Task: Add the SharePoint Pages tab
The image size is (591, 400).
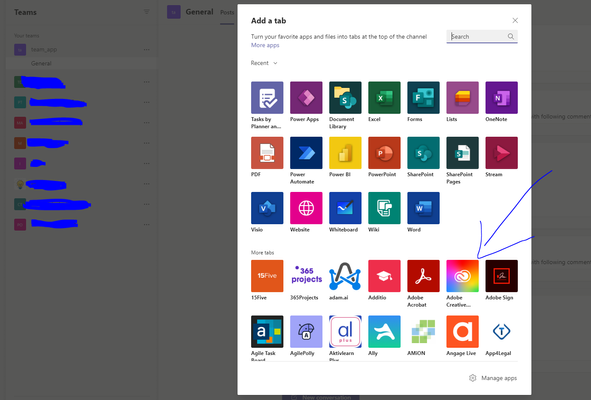Action: (462, 153)
